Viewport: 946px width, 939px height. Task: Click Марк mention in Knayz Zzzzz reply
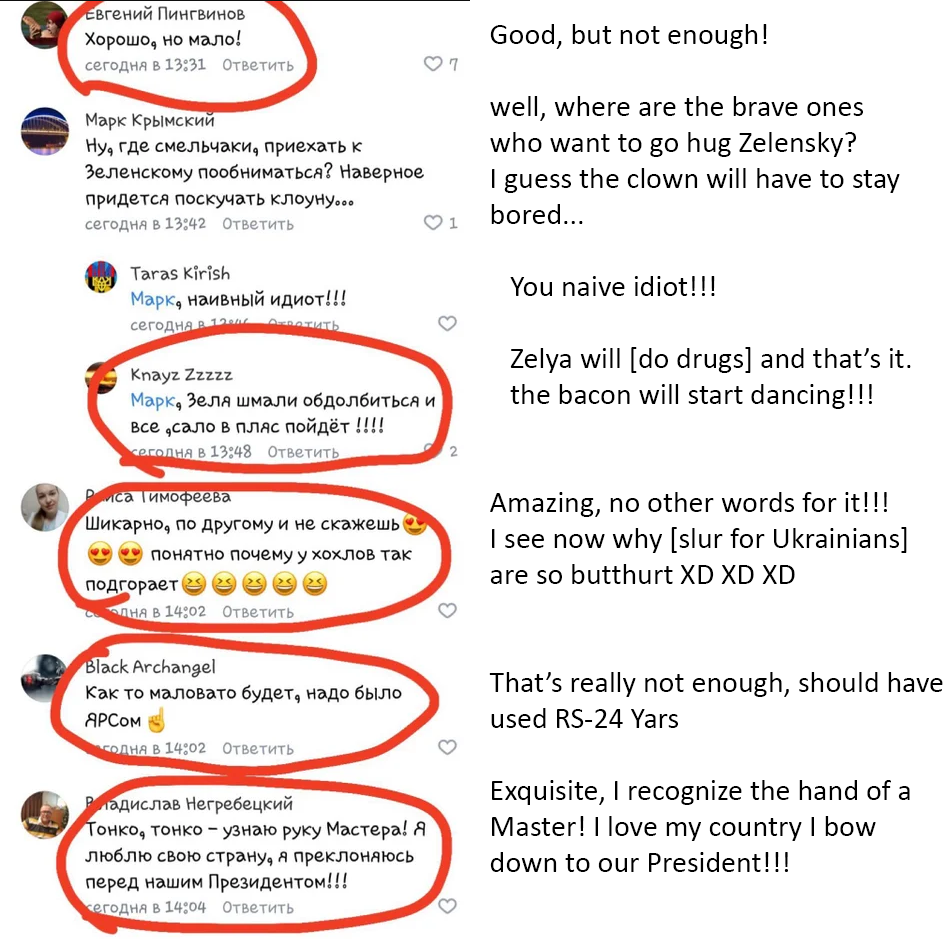(151, 400)
